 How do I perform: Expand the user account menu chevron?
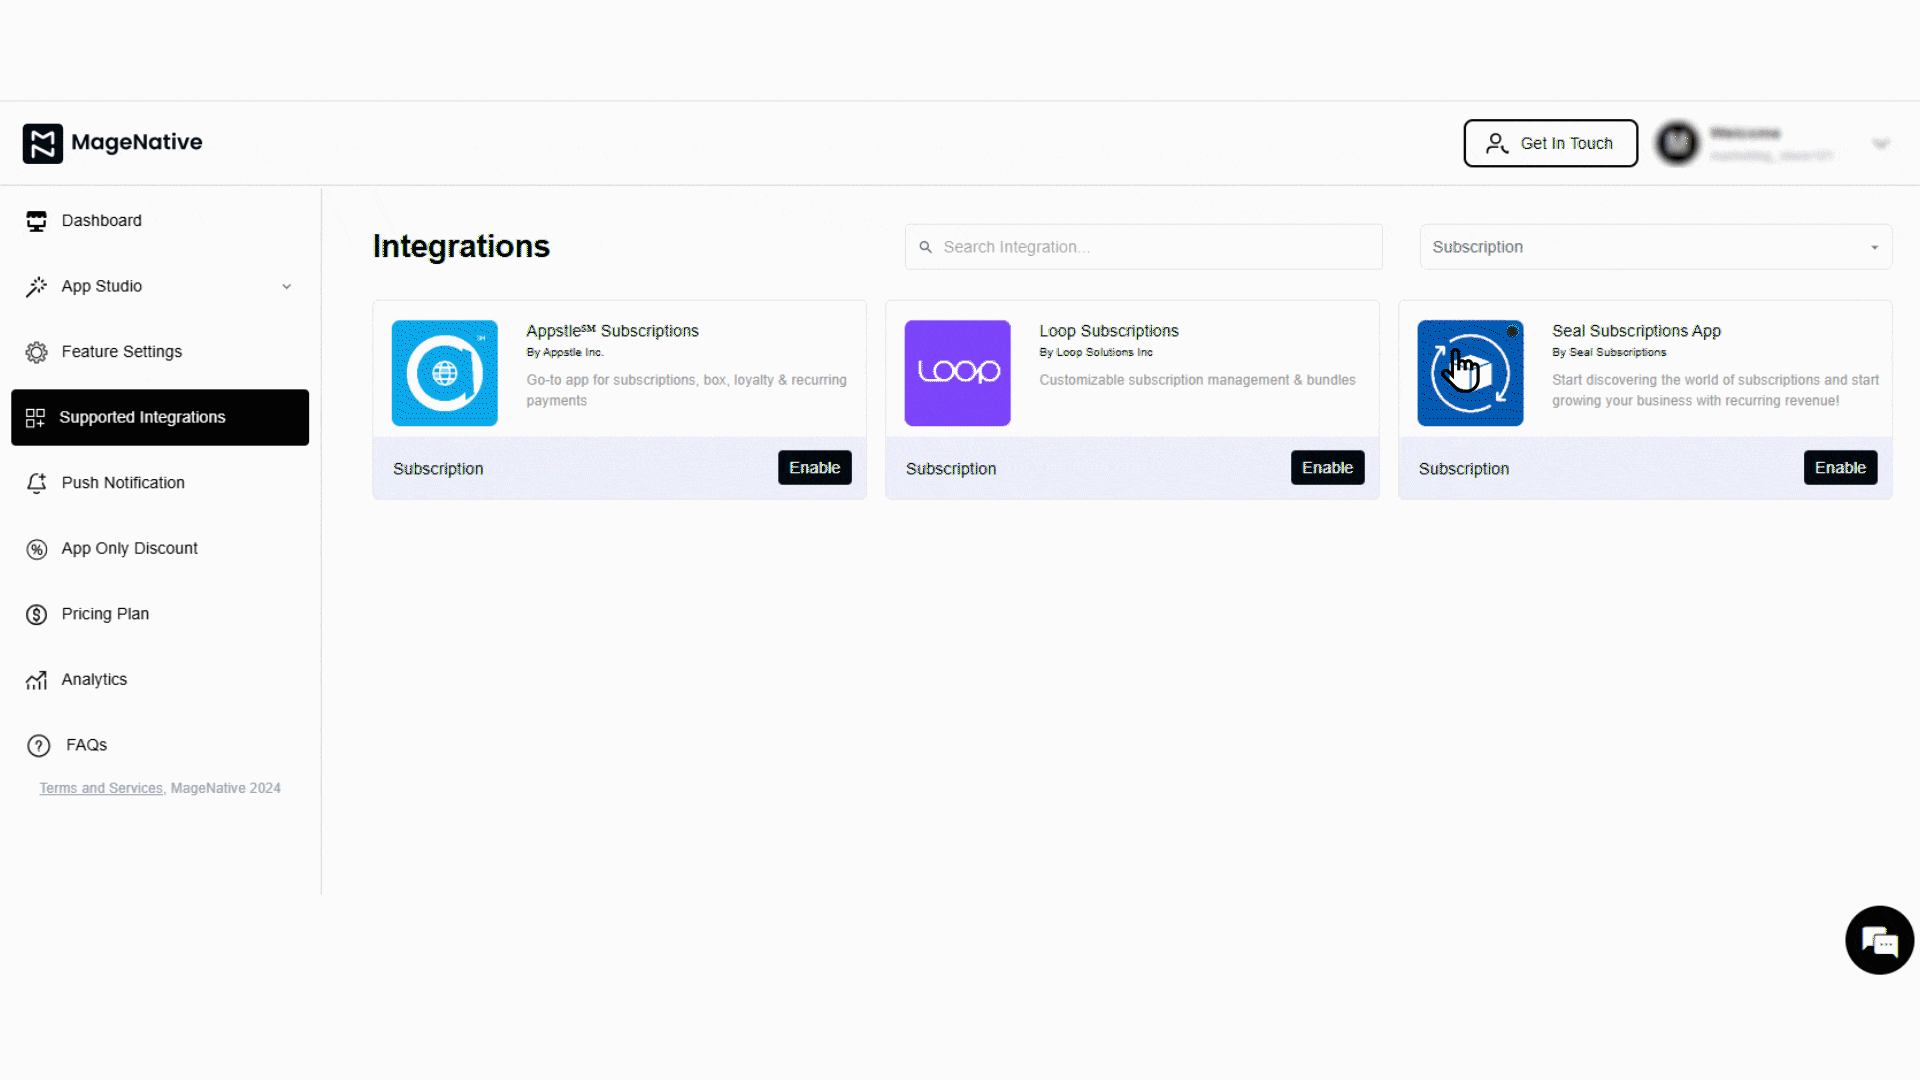point(1881,143)
